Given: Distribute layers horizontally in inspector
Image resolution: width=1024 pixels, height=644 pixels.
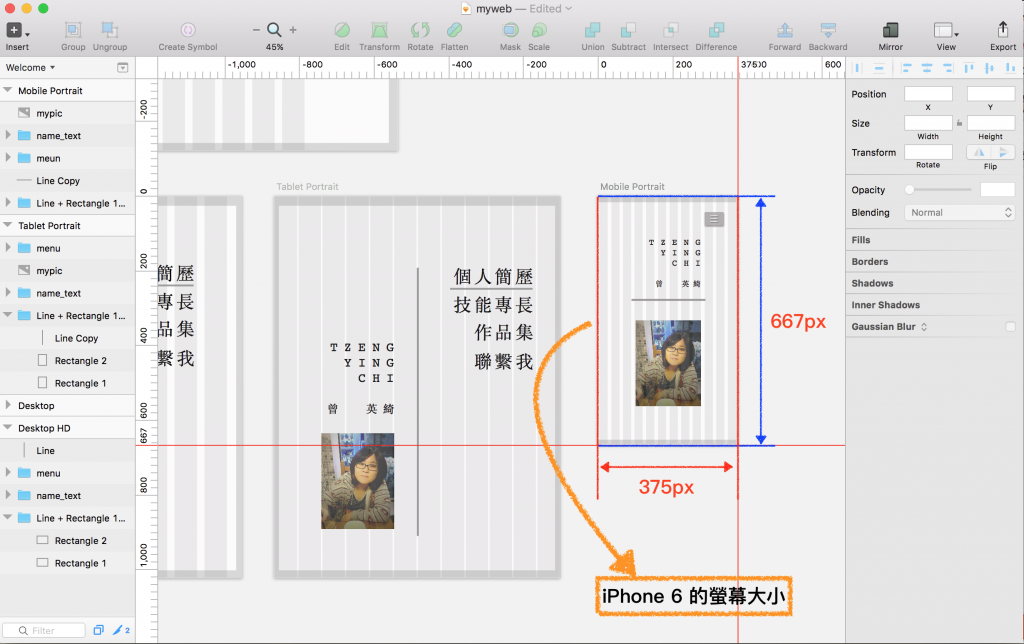Looking at the screenshot, I should pyautogui.click(x=858, y=68).
